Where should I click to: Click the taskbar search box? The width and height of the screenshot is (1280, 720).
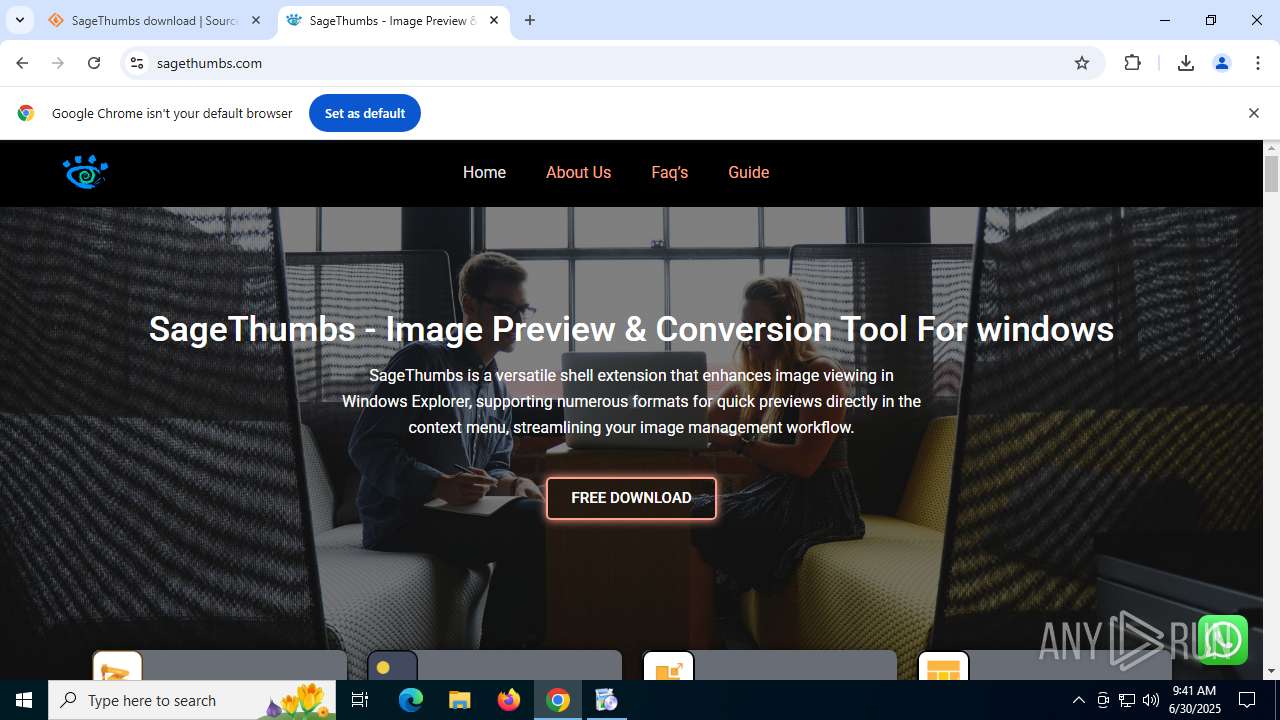tap(194, 700)
